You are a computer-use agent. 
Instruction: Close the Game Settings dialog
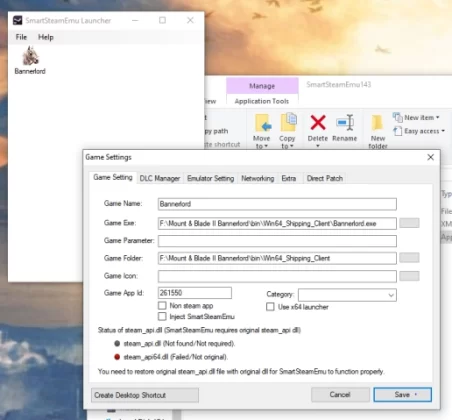click(x=430, y=157)
